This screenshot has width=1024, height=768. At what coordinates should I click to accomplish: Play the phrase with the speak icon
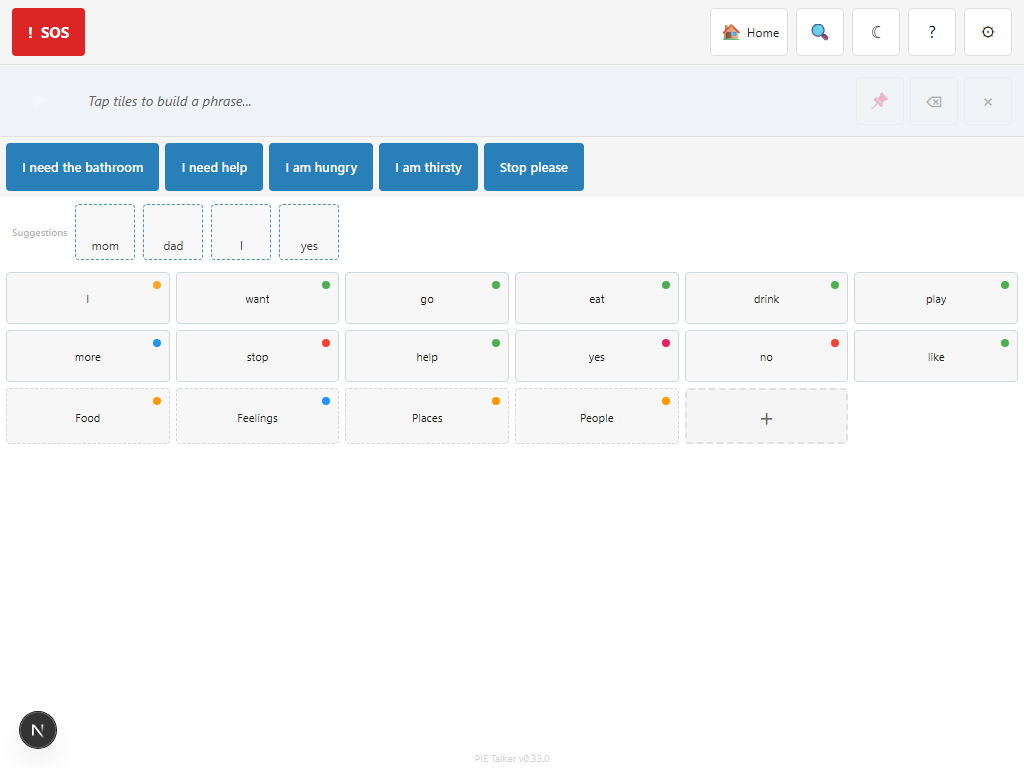coord(40,101)
